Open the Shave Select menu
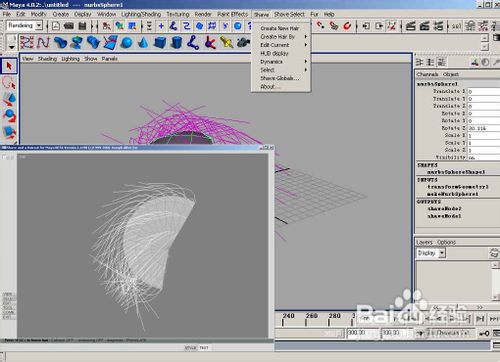The image size is (500, 362). 289,14
